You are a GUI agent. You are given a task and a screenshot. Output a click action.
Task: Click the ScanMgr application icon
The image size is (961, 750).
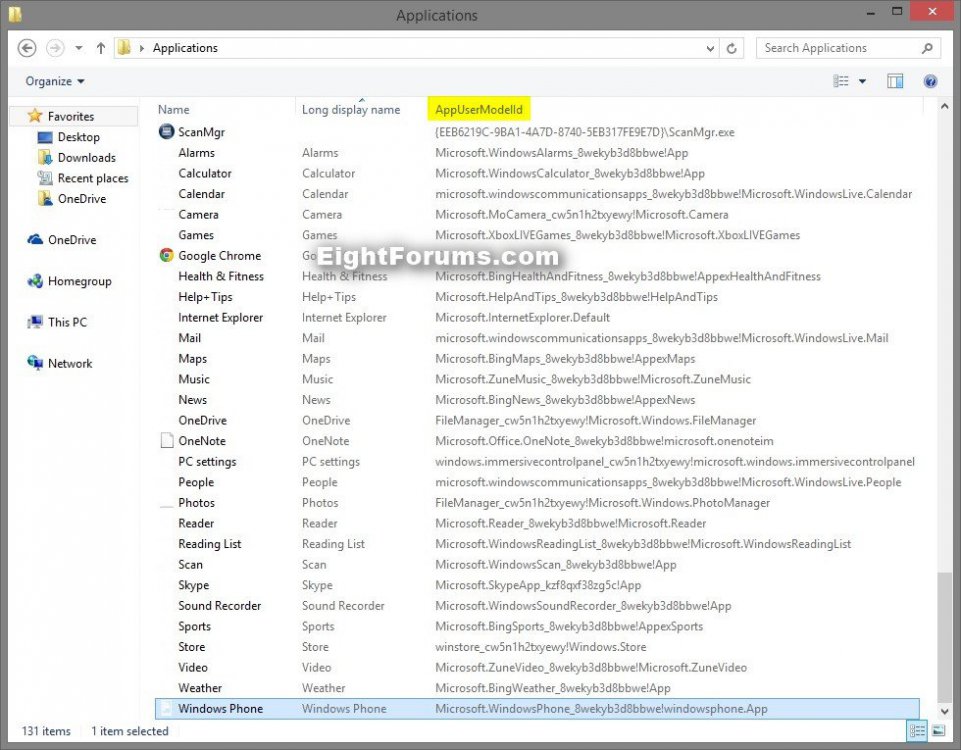pos(166,131)
